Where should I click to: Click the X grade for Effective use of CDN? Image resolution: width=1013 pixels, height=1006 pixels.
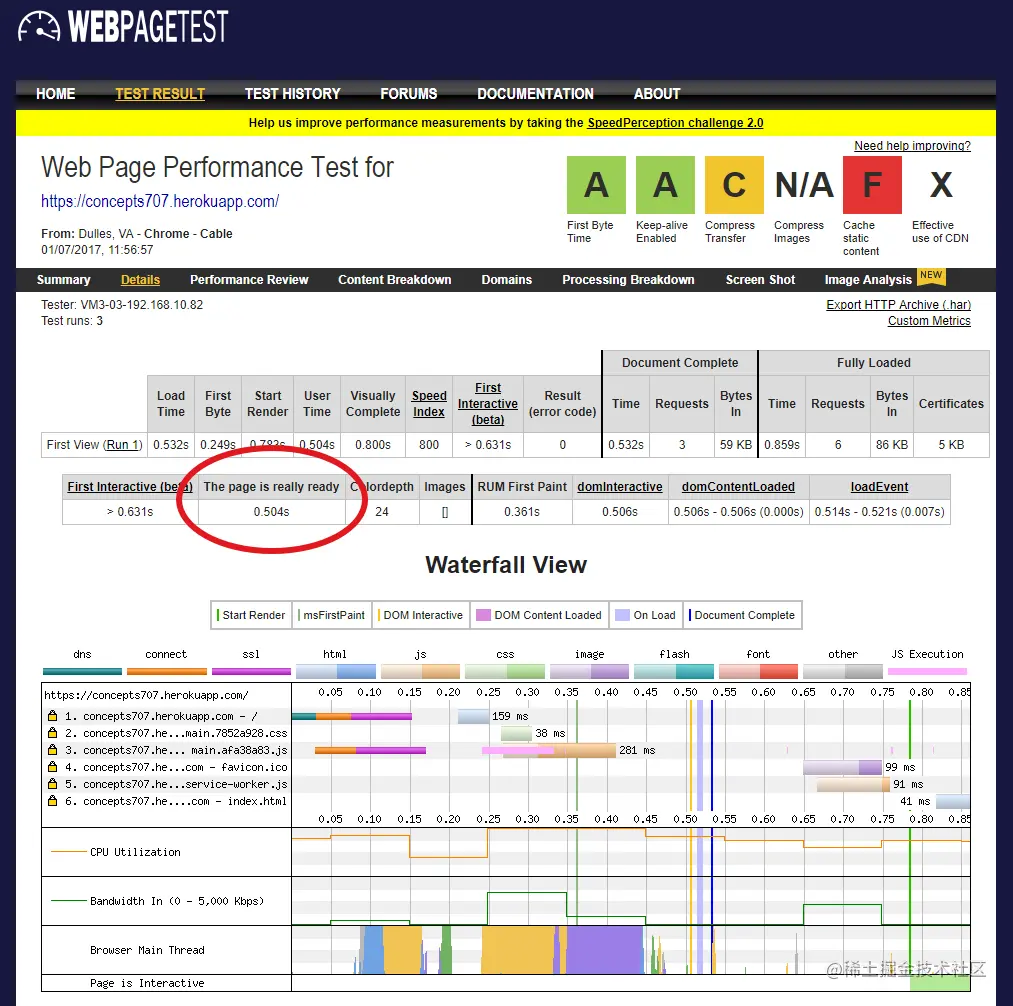941,185
